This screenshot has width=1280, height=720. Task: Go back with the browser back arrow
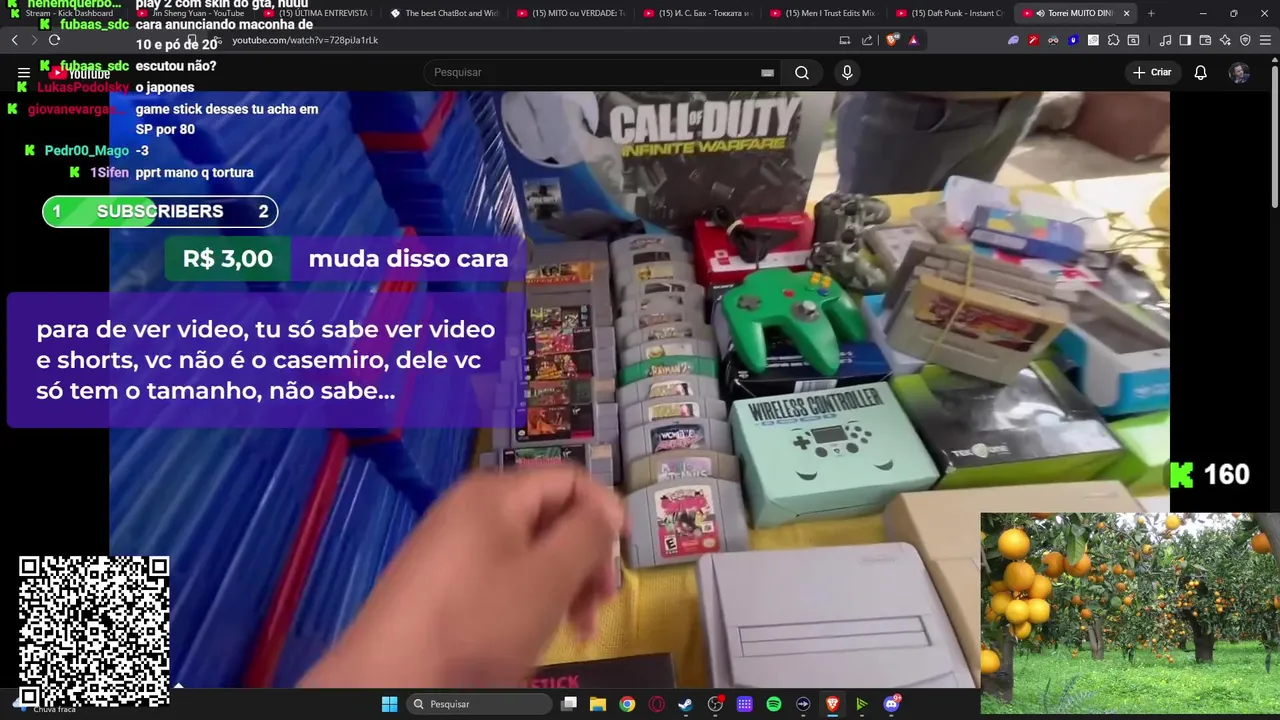(x=14, y=40)
